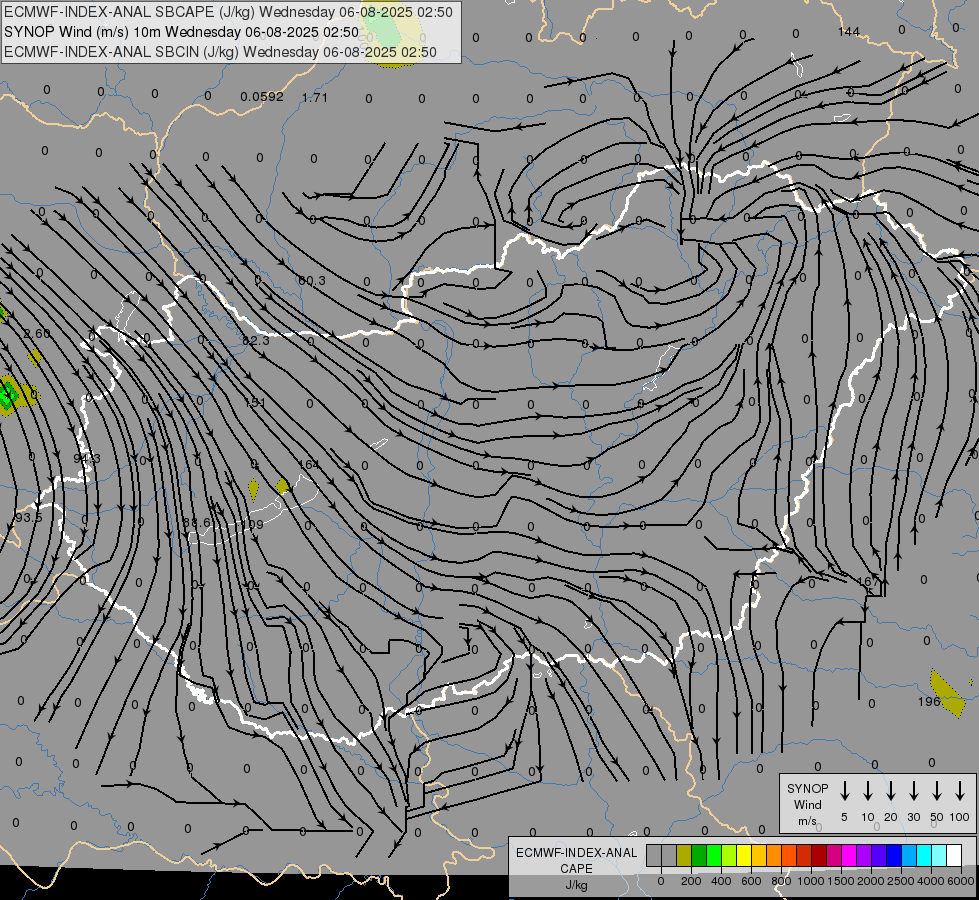Click the 94.3 value on the map
The height and width of the screenshot is (900, 979).
[x=87, y=458]
